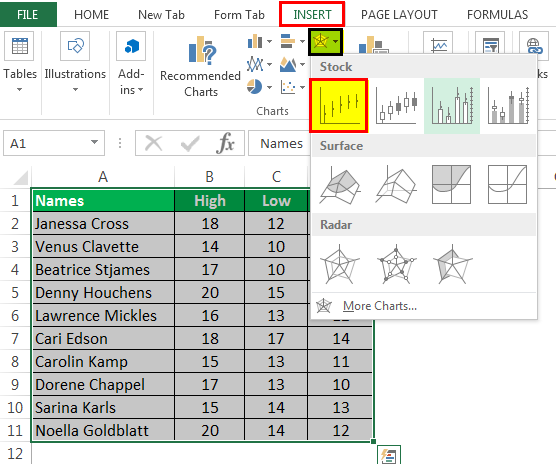Image resolution: width=556 pixels, height=464 pixels.
Task: Click the Insert Pie chart icon
Action: pyautogui.click(x=254, y=87)
